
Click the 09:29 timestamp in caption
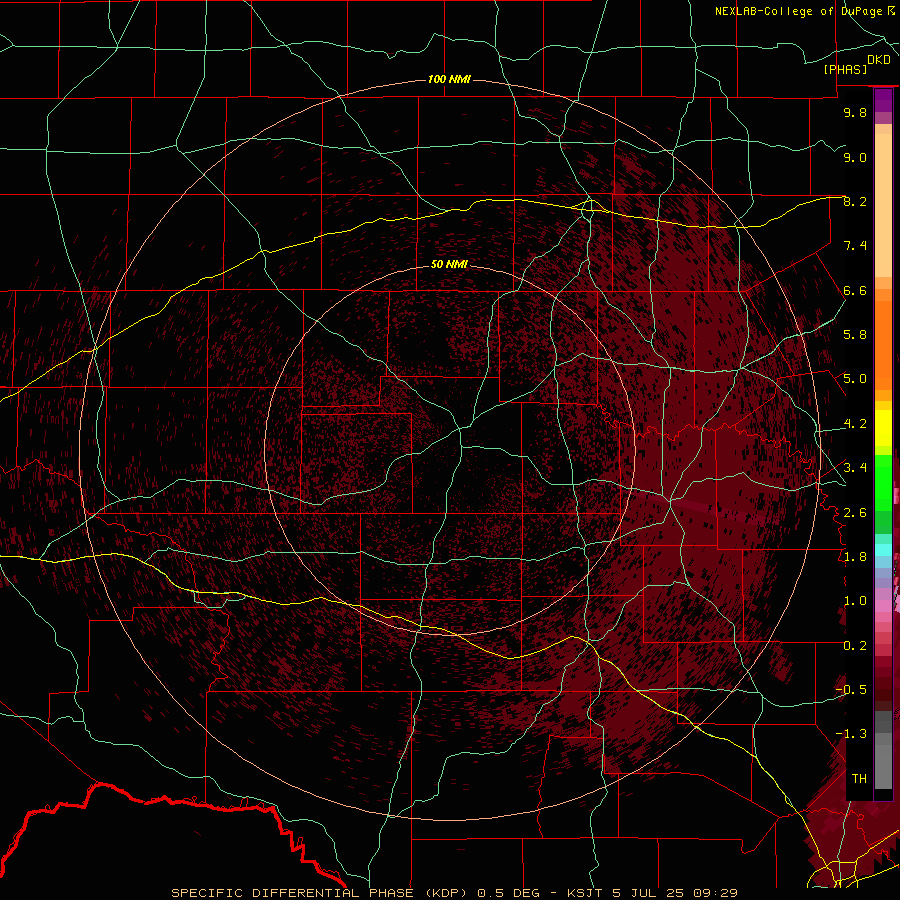(x=715, y=893)
